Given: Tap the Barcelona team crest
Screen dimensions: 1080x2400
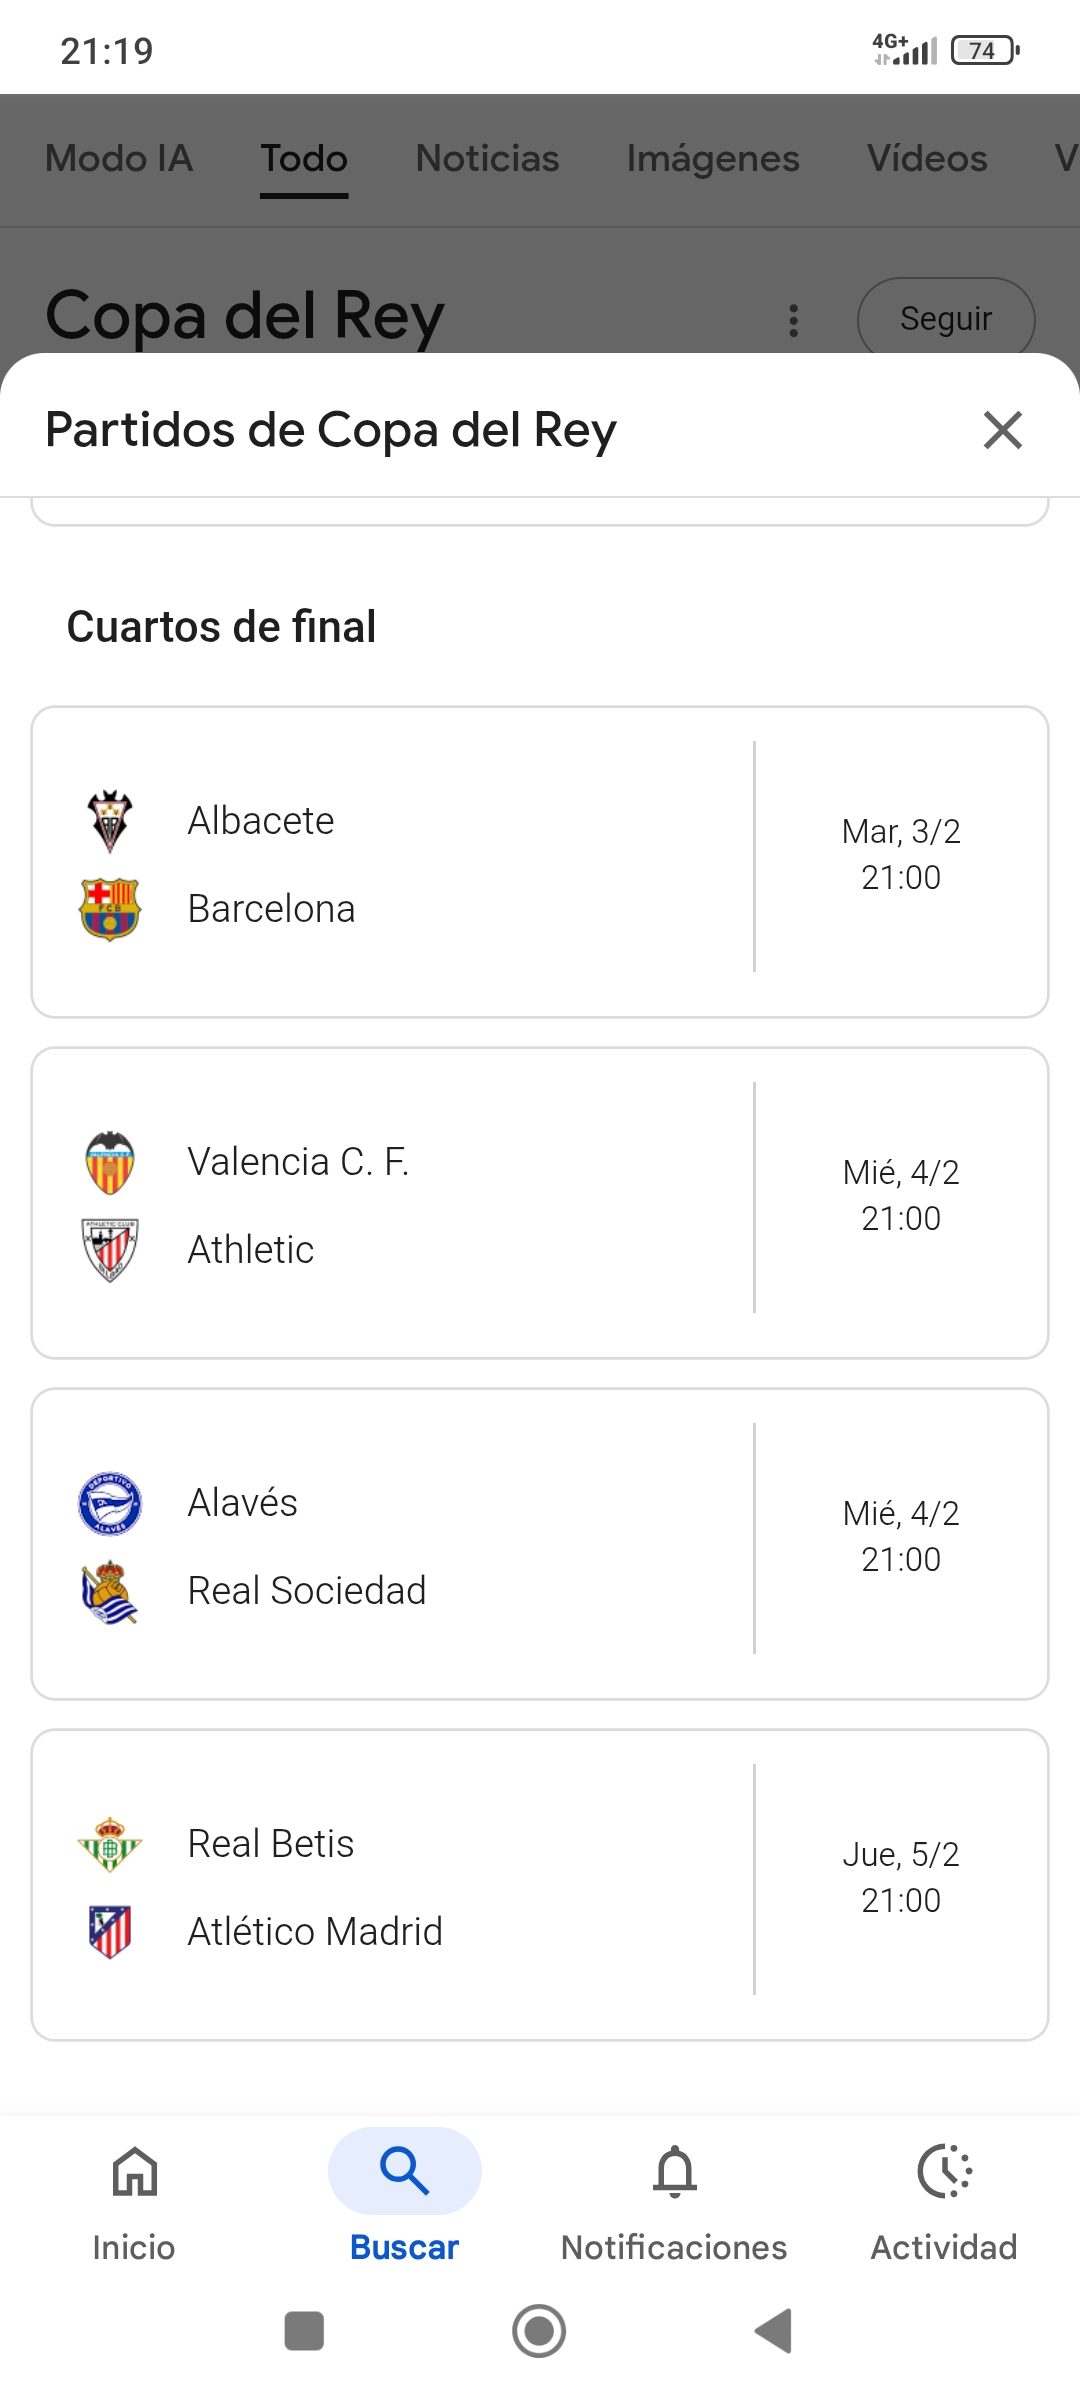Looking at the screenshot, I should coord(110,909).
